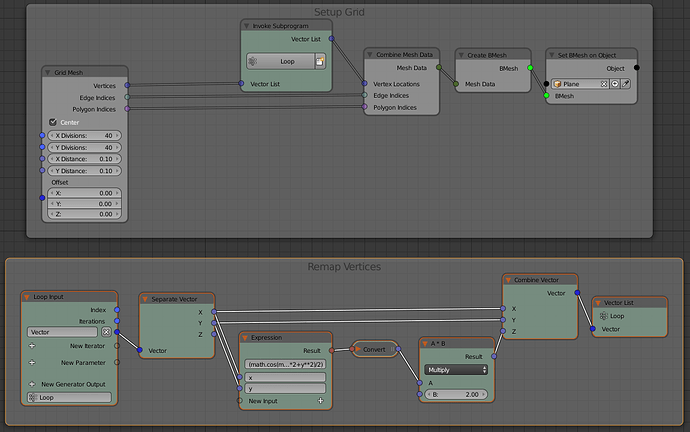
Task: Click the new subprogram icon beside Loop
Action: pos(320,61)
